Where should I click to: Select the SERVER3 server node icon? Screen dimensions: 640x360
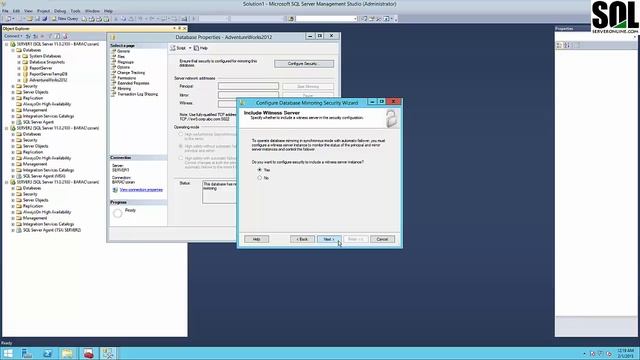tap(13, 182)
